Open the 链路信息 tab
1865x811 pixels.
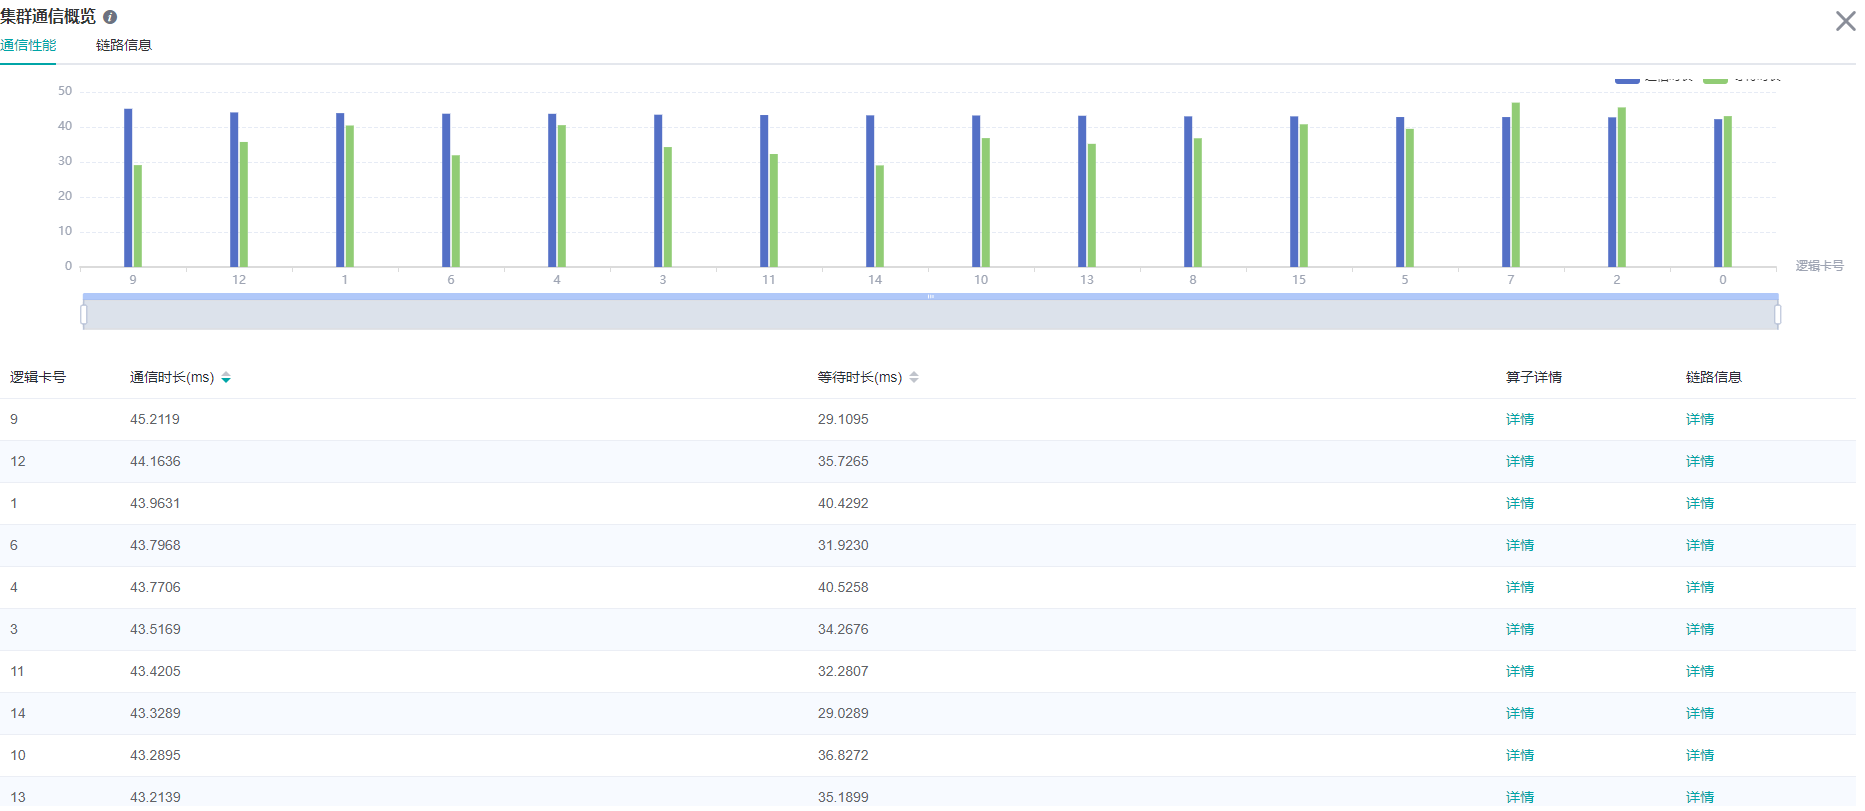click(x=124, y=46)
